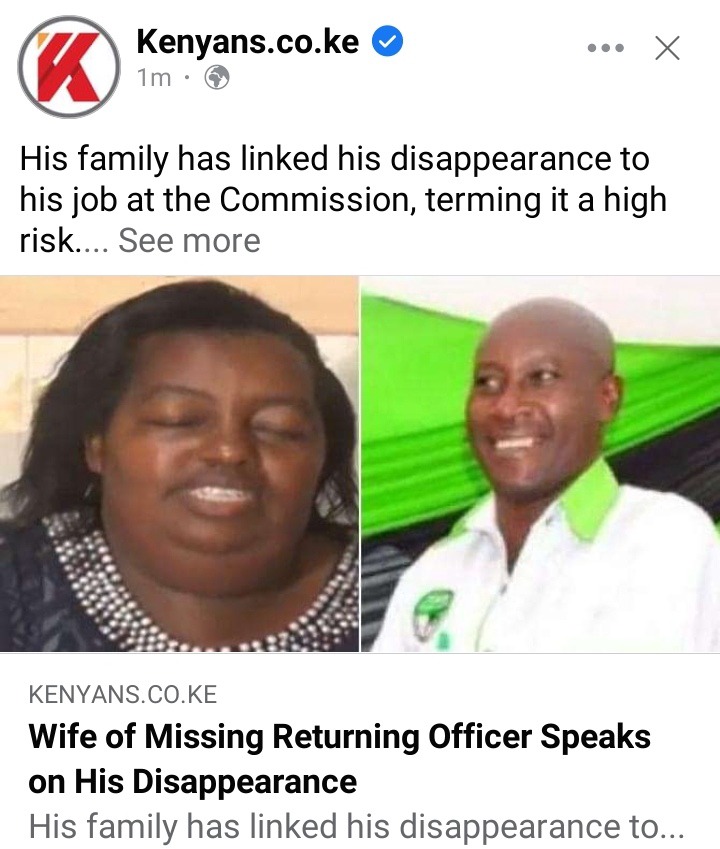
Task: Open headline Wife of Missing Returning Officer Speaks
Action: (x=339, y=737)
